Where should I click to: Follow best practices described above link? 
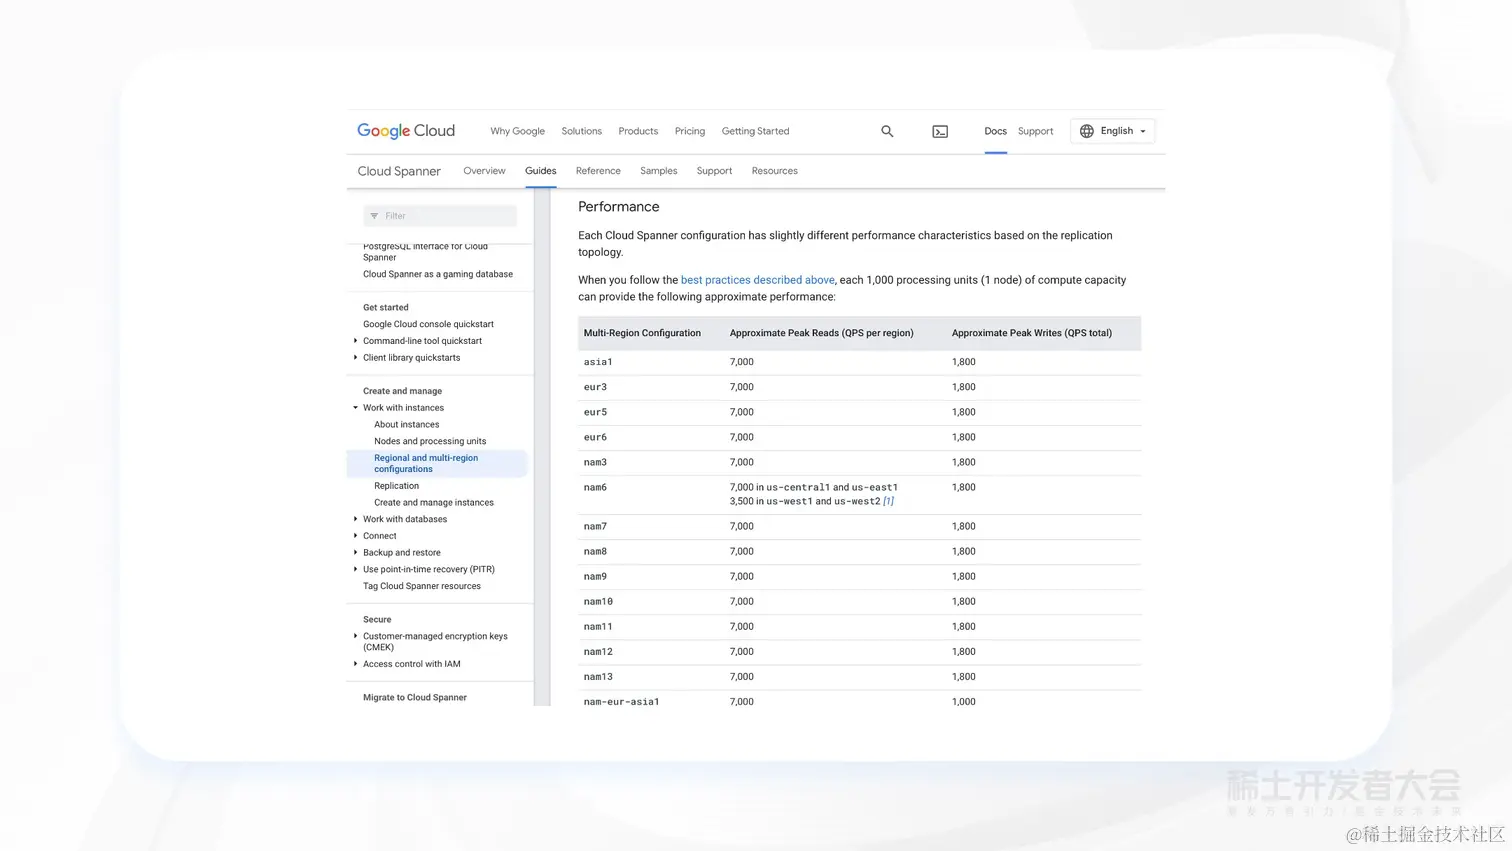[757, 280]
